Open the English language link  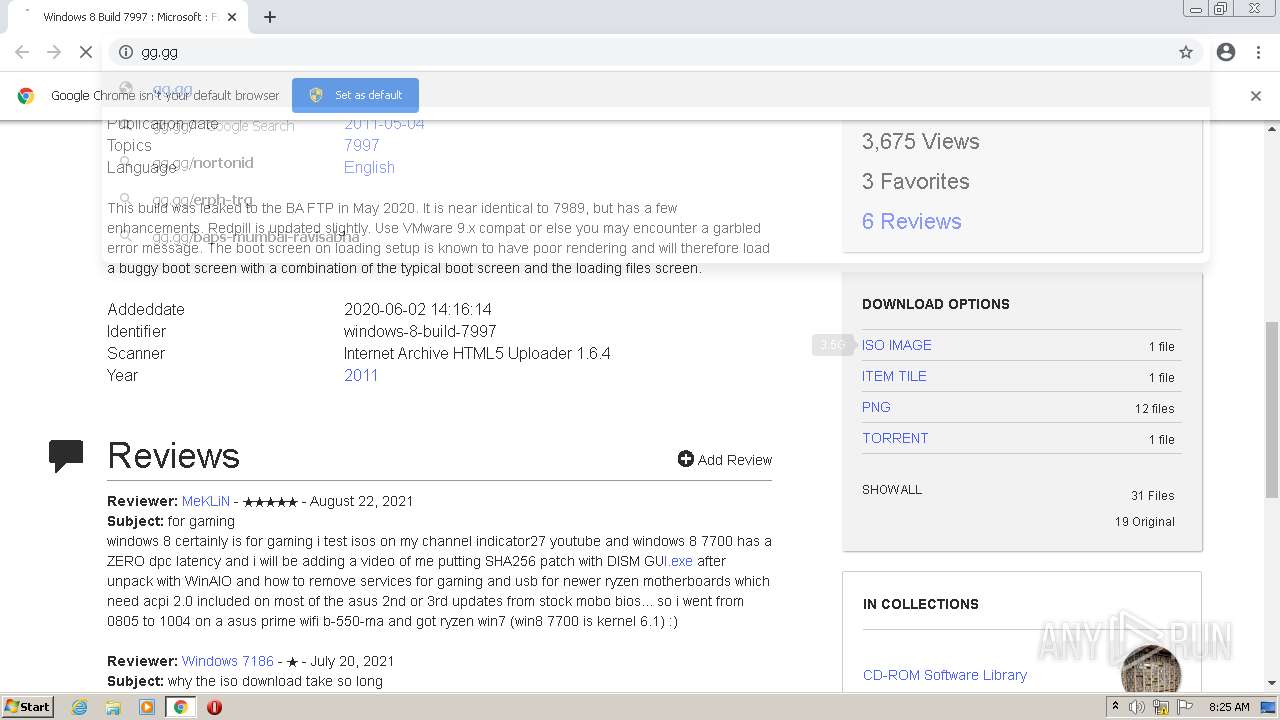369,167
